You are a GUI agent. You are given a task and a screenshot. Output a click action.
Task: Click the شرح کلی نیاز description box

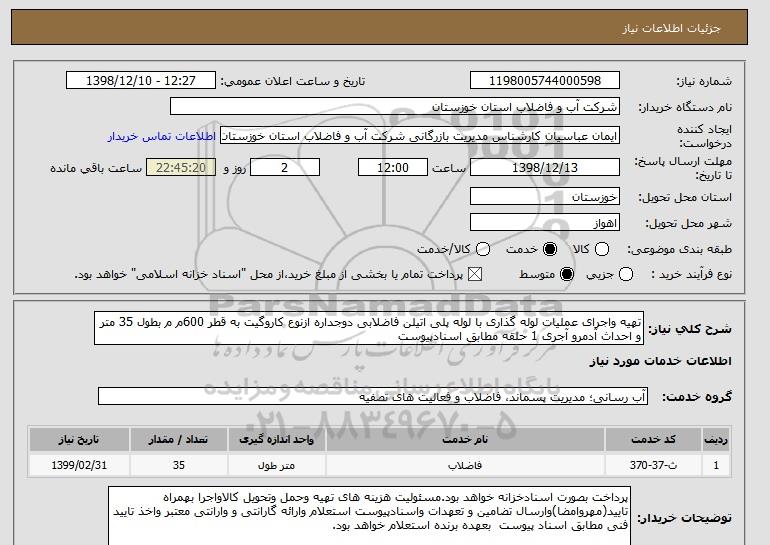coord(369,328)
